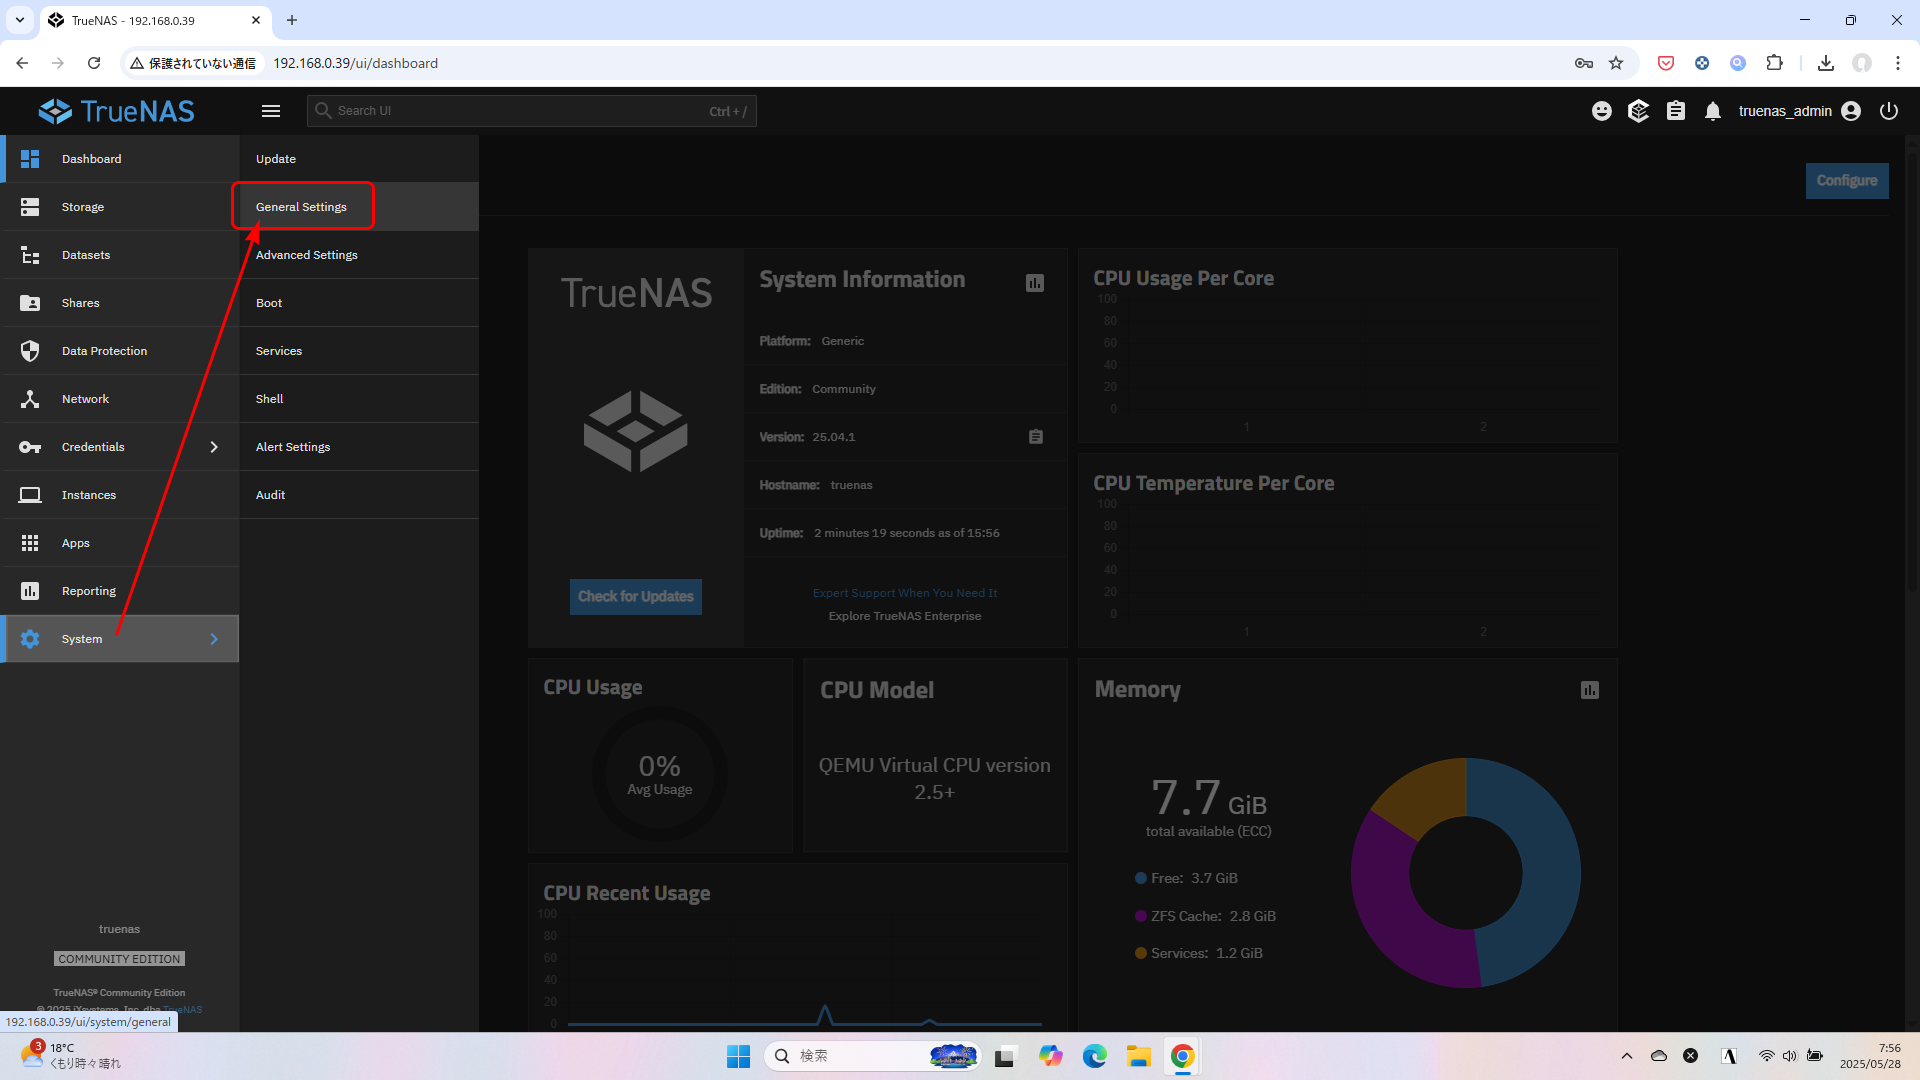Open the Jobs clipboard icon
1920x1080 pixels.
(1676, 111)
